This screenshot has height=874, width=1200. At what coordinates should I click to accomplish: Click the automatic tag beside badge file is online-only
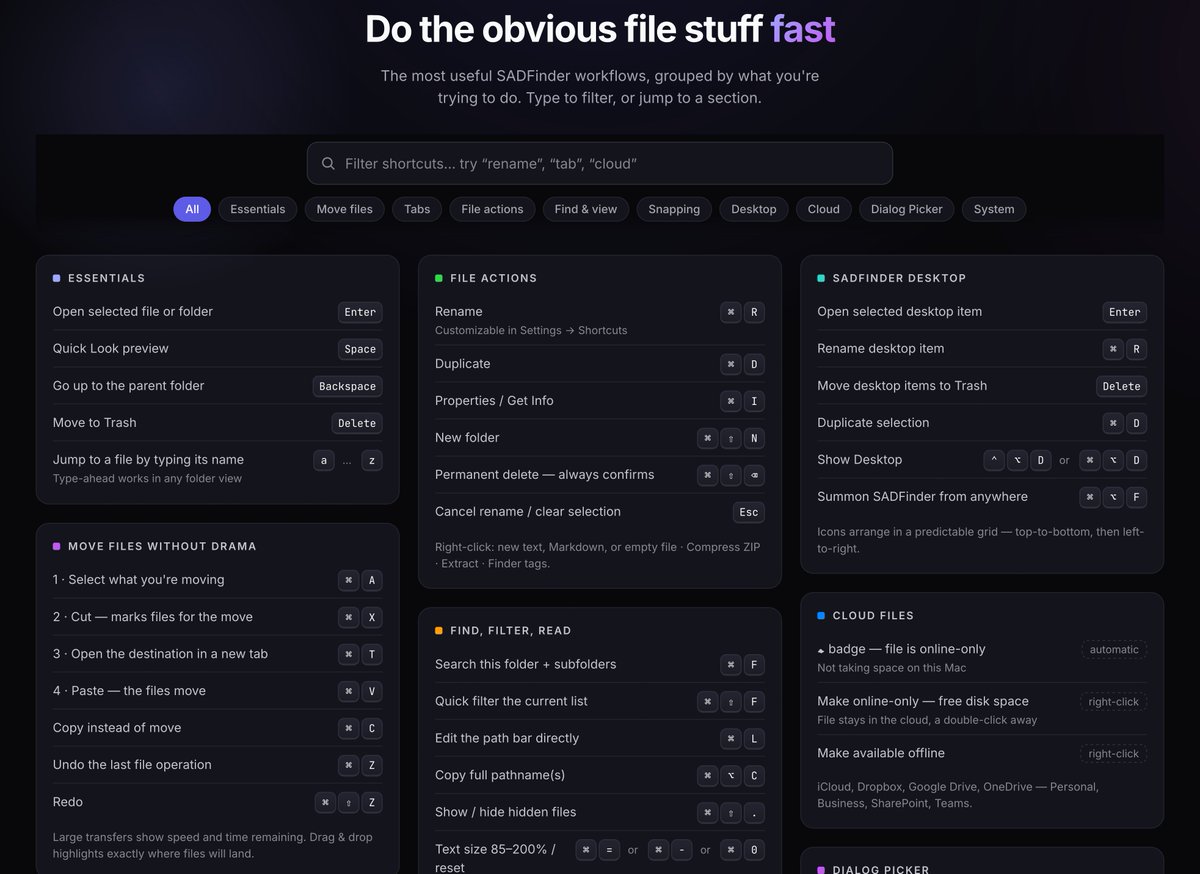click(x=1114, y=650)
